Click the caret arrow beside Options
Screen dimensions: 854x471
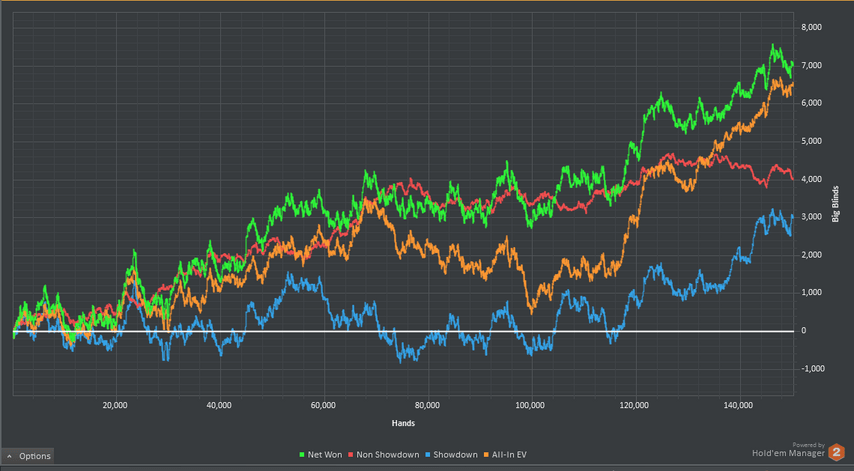point(9,456)
